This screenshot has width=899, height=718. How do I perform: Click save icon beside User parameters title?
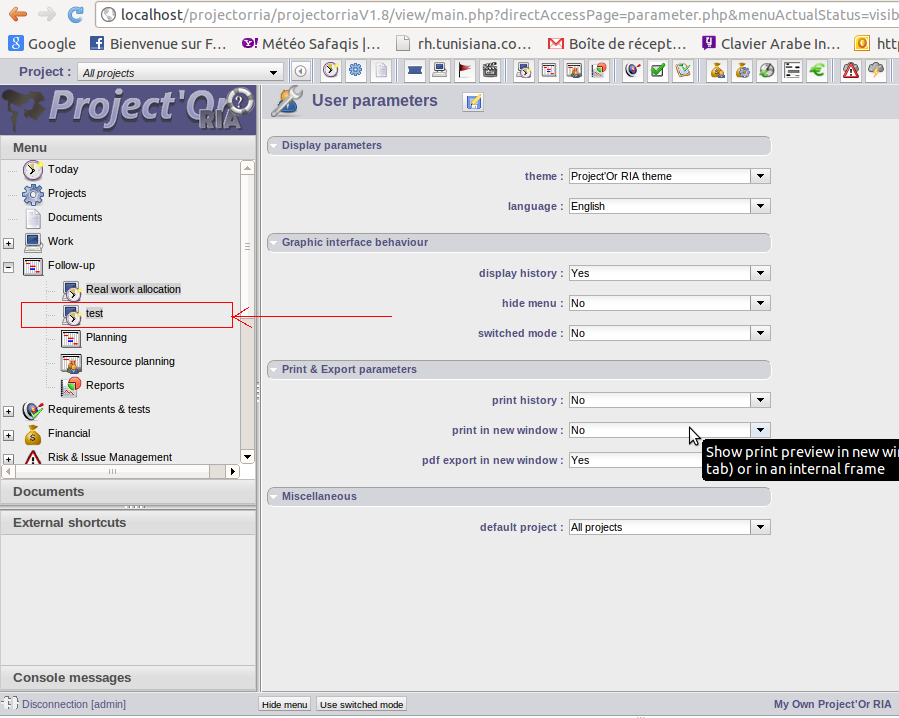[473, 102]
